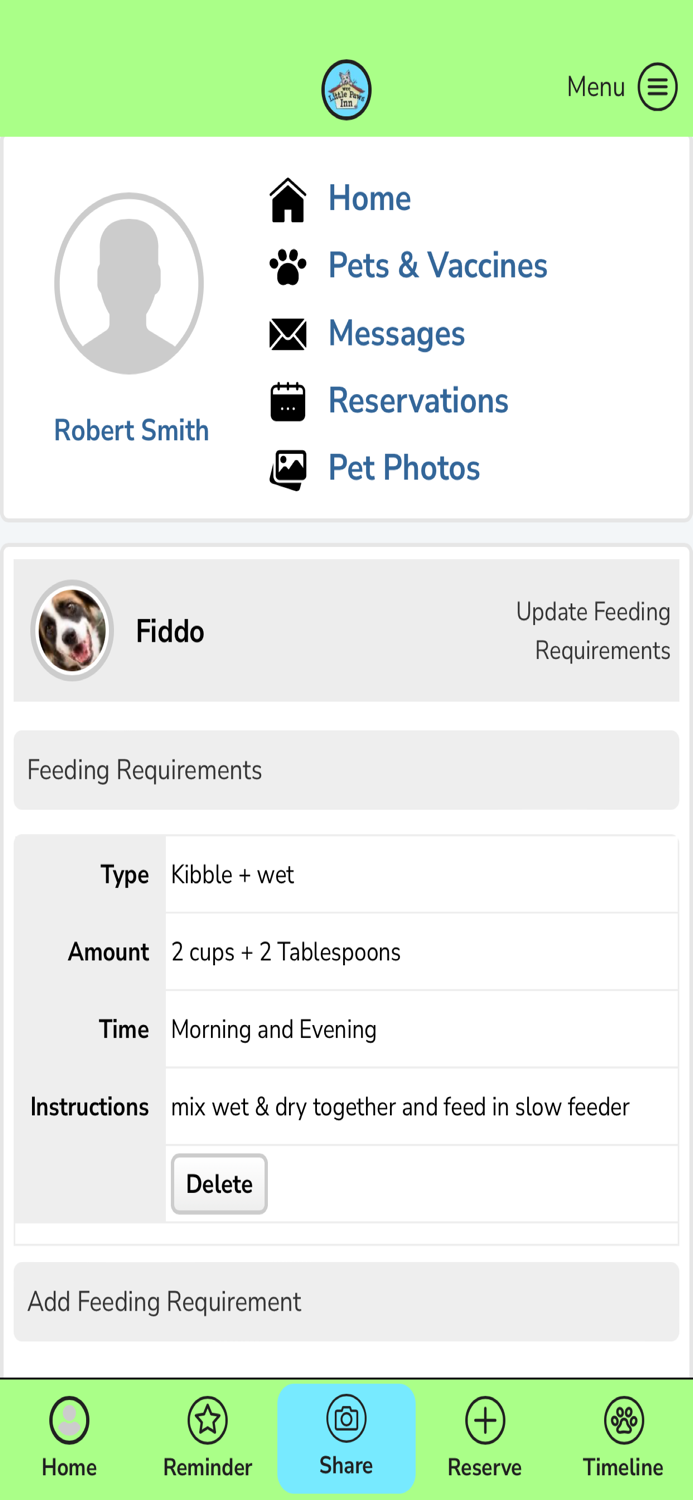Open the Reservations link
Image resolution: width=693 pixels, height=1500 pixels.
(x=418, y=401)
